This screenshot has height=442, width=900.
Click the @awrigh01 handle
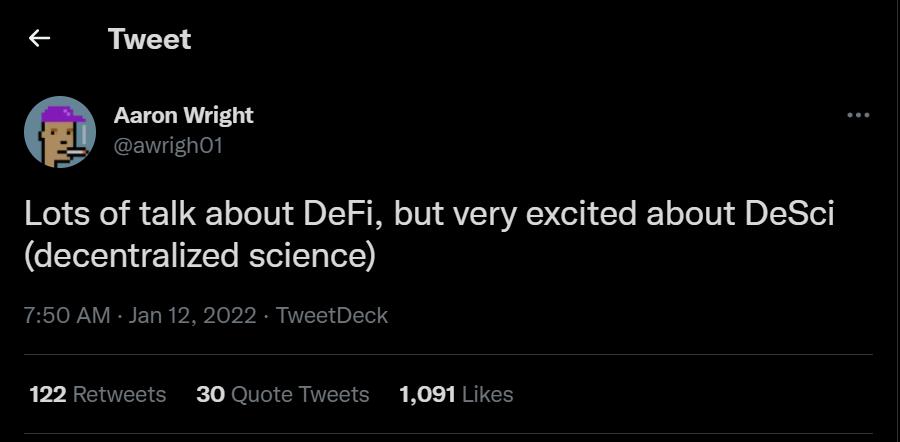tap(169, 146)
